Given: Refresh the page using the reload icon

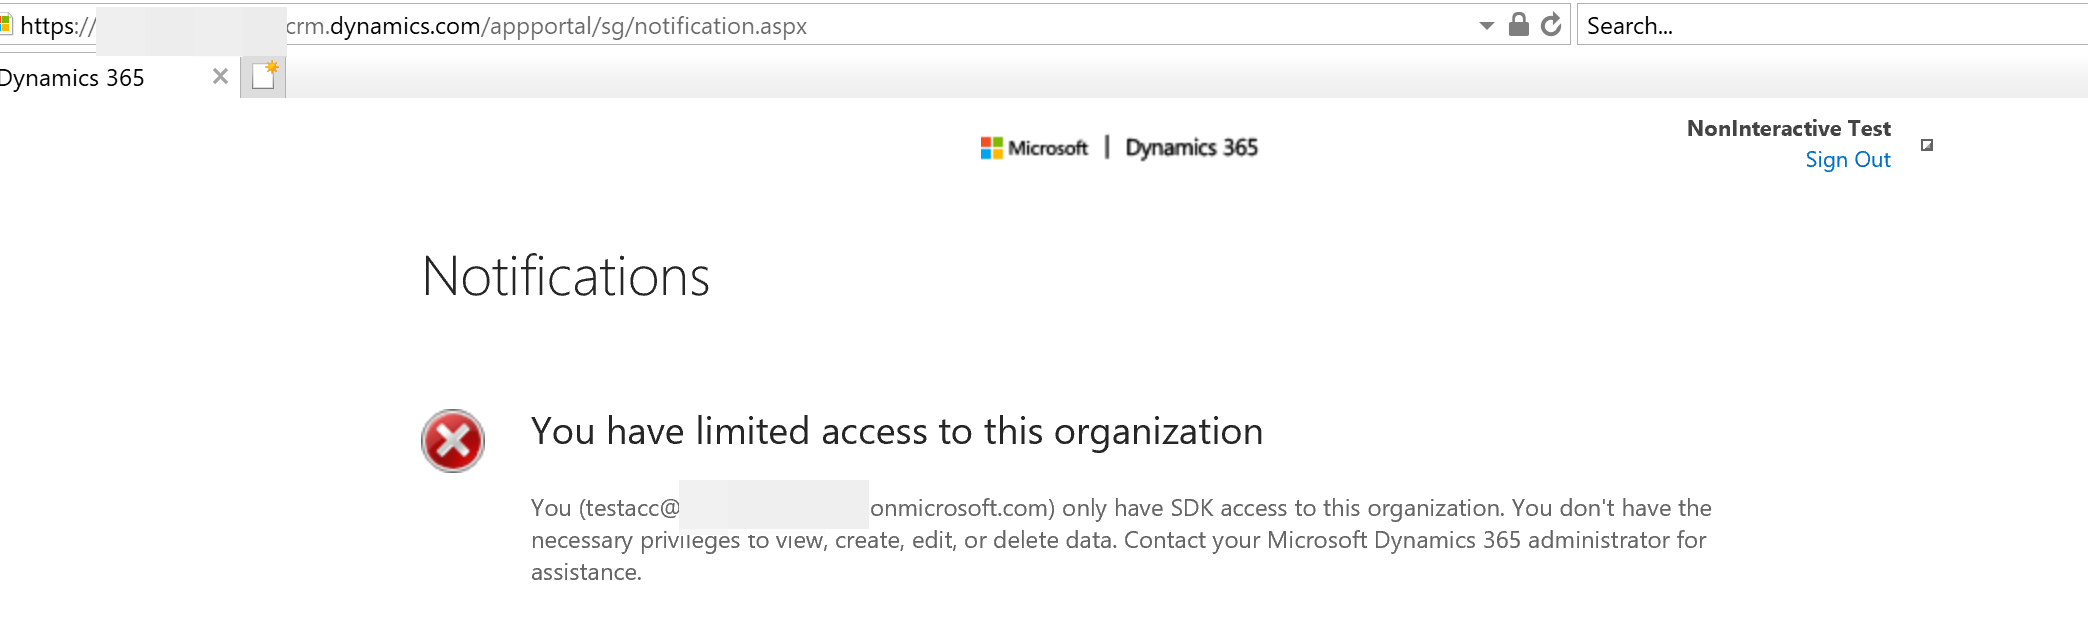Looking at the screenshot, I should pyautogui.click(x=1551, y=25).
